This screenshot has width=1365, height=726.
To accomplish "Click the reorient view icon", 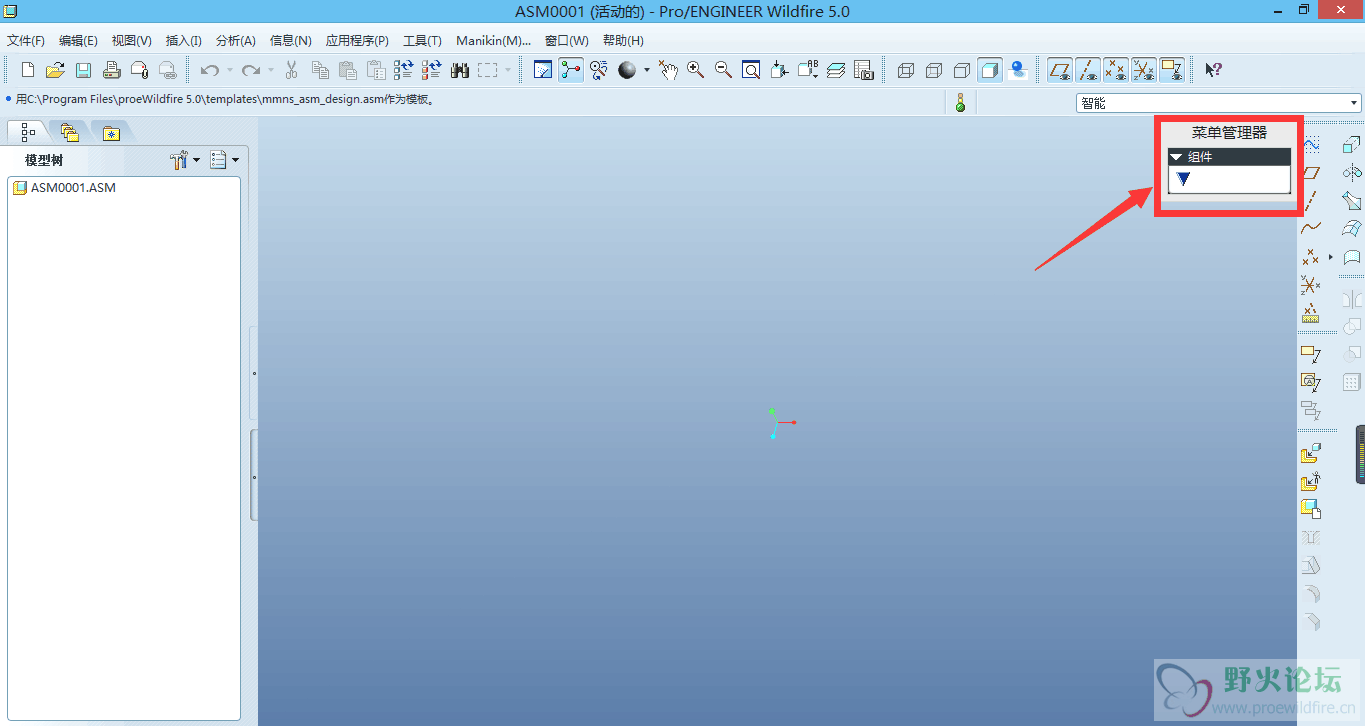I will 779,70.
